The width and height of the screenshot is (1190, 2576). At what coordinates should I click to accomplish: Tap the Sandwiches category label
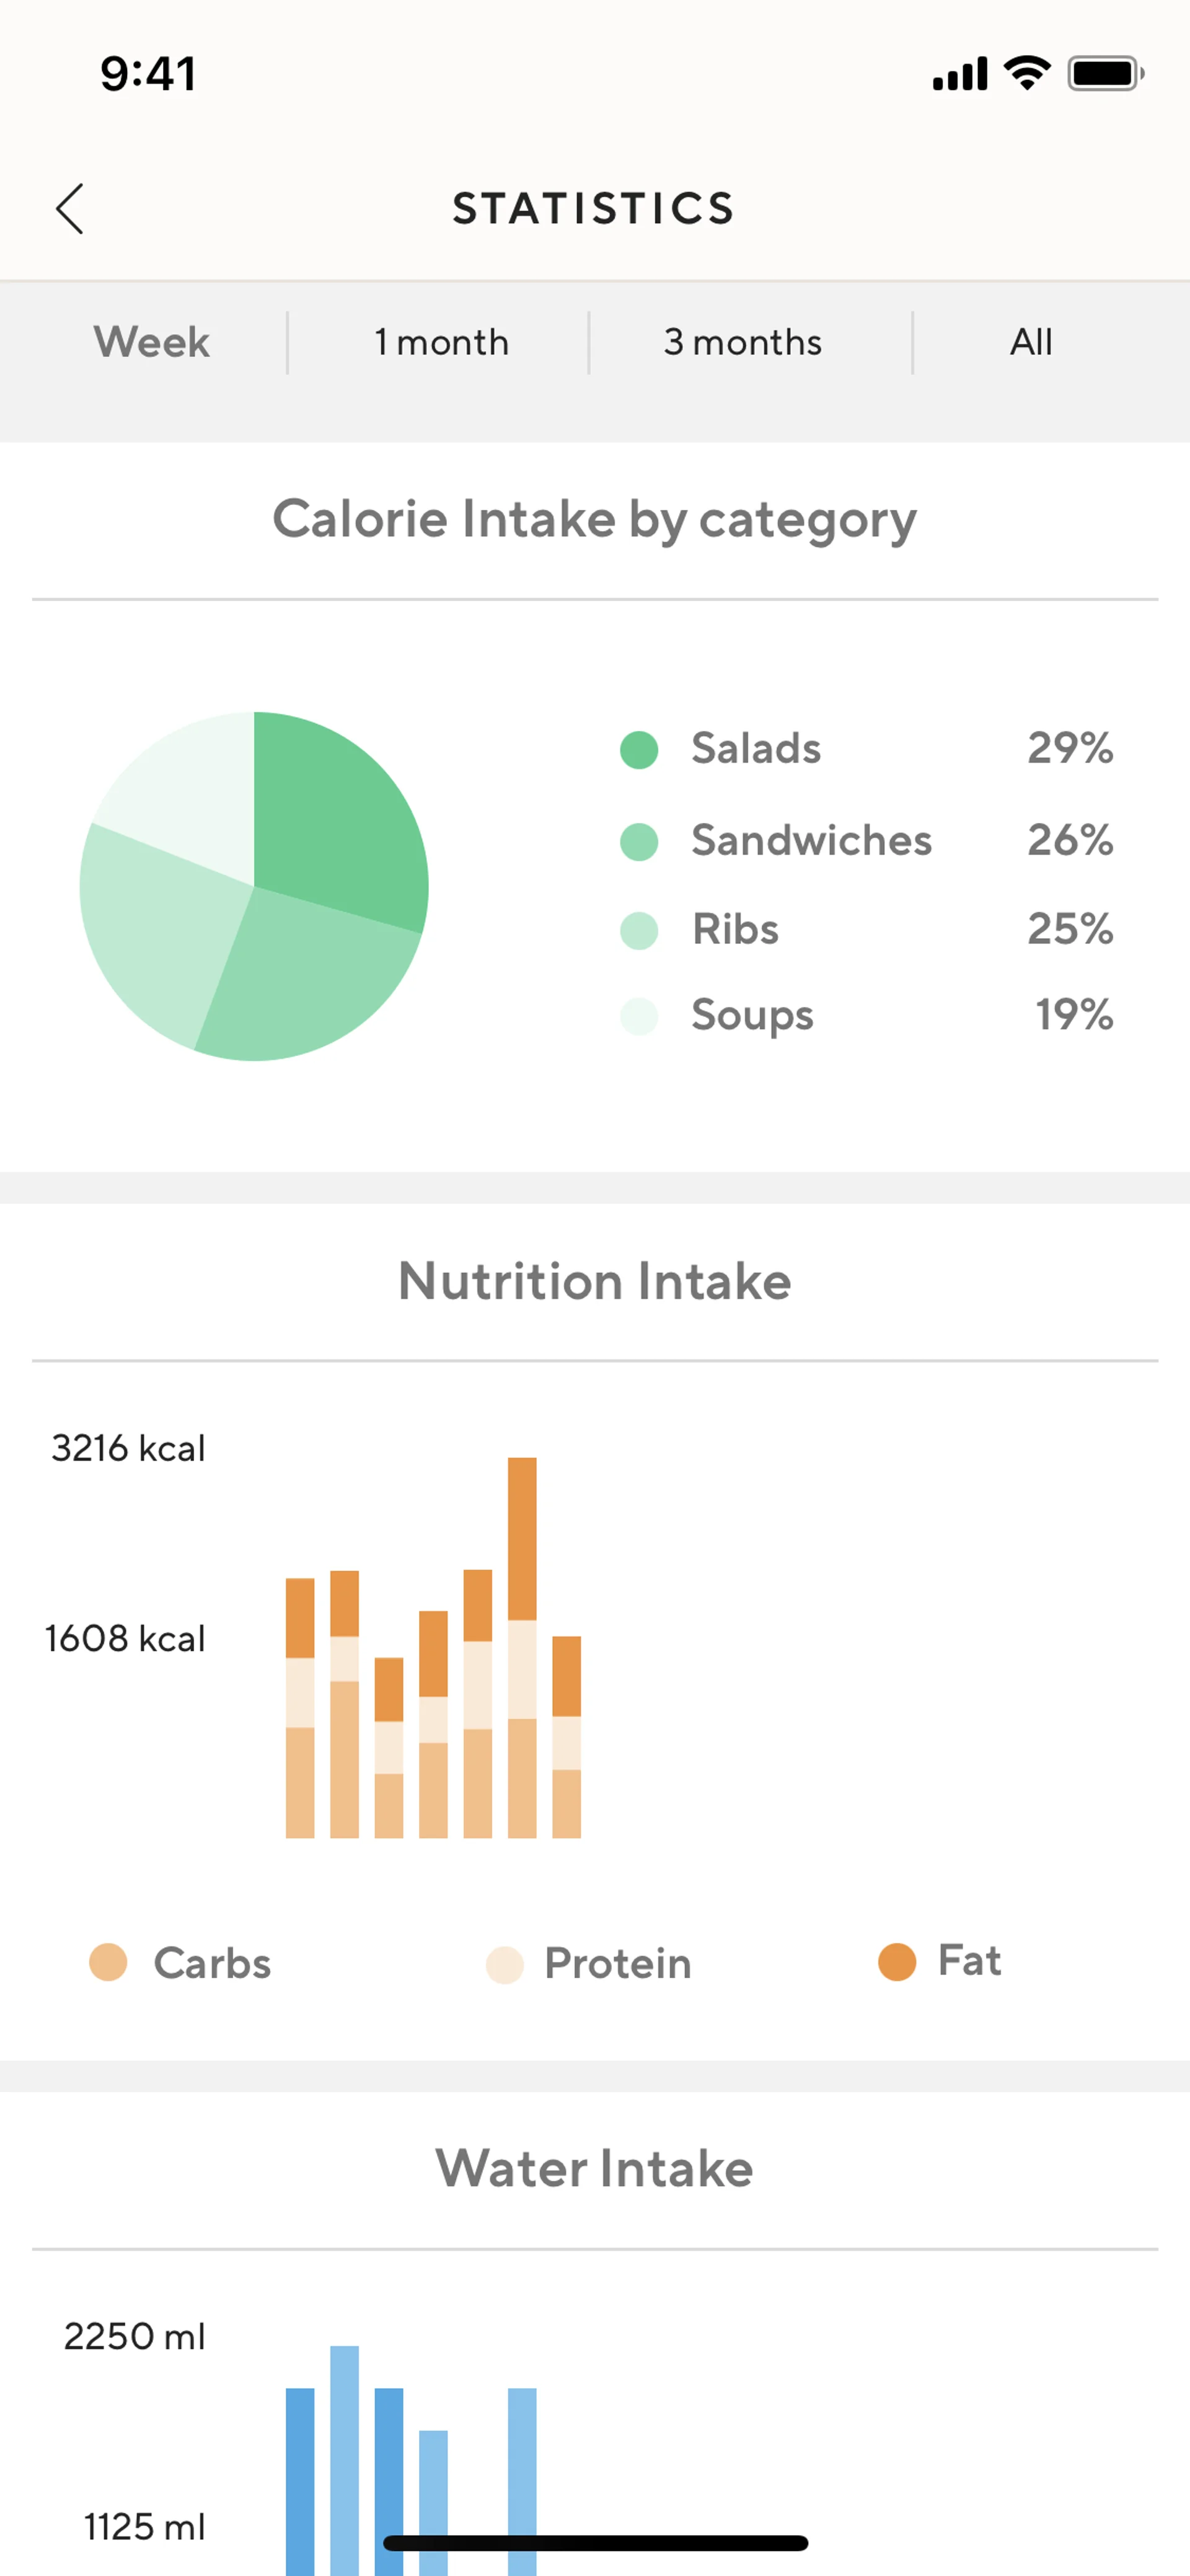(x=811, y=841)
